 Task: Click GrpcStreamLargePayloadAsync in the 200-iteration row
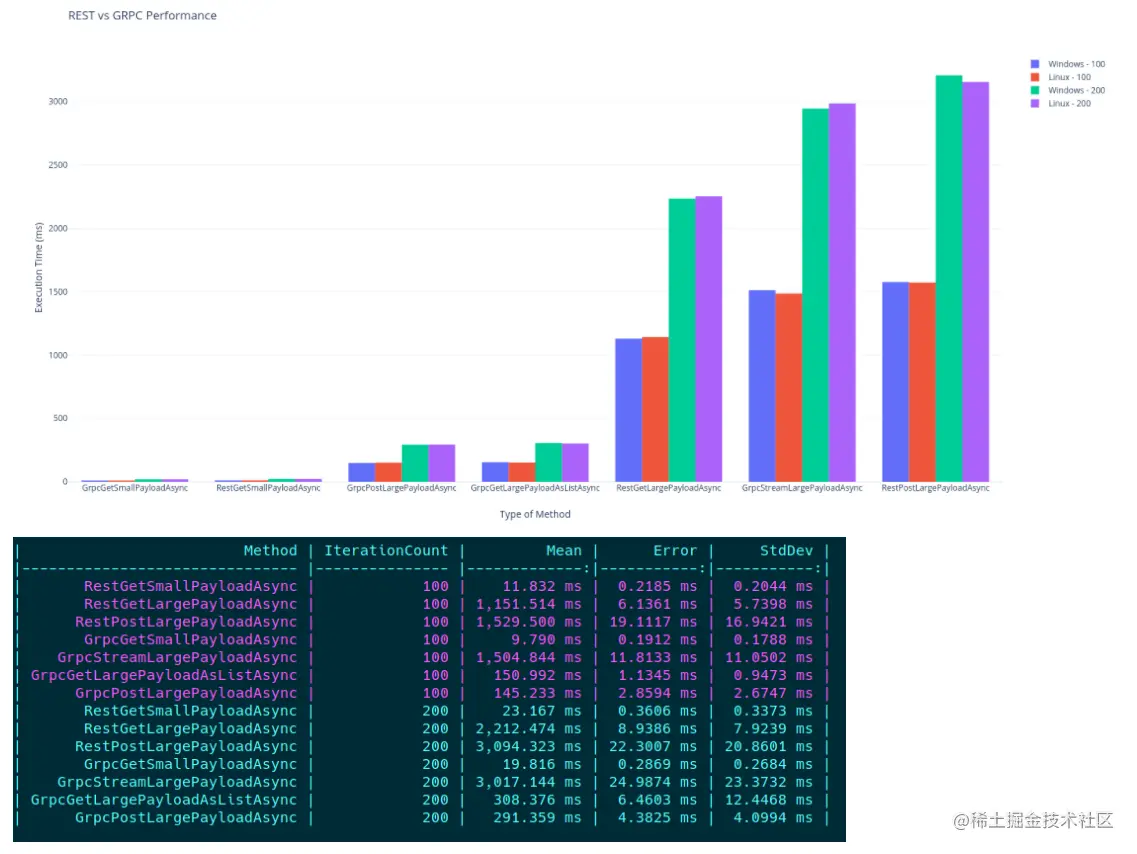coord(177,782)
